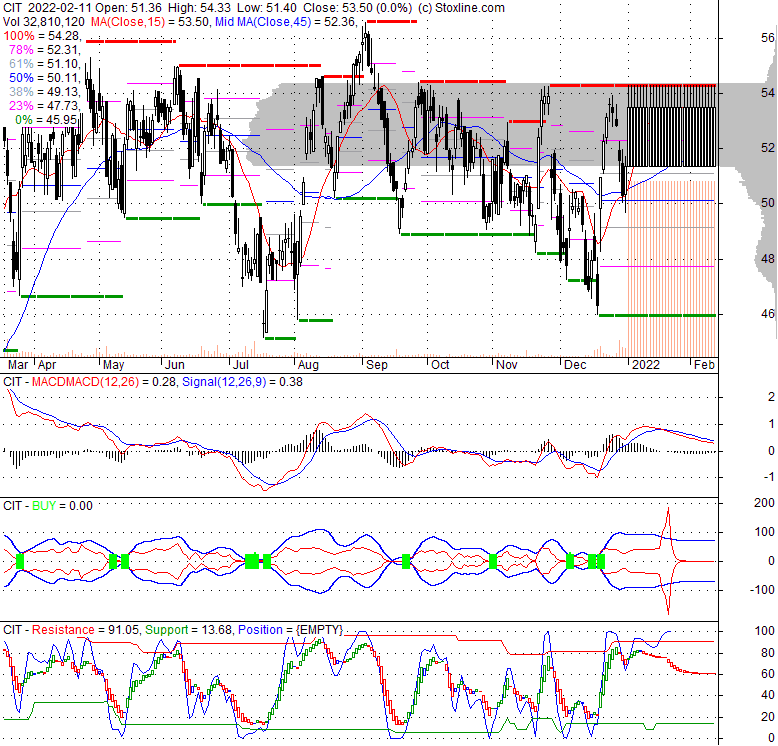Viewport: 778px width, 746px height.
Task: Click the 'Sep' month label on time axis
Action: (x=377, y=365)
